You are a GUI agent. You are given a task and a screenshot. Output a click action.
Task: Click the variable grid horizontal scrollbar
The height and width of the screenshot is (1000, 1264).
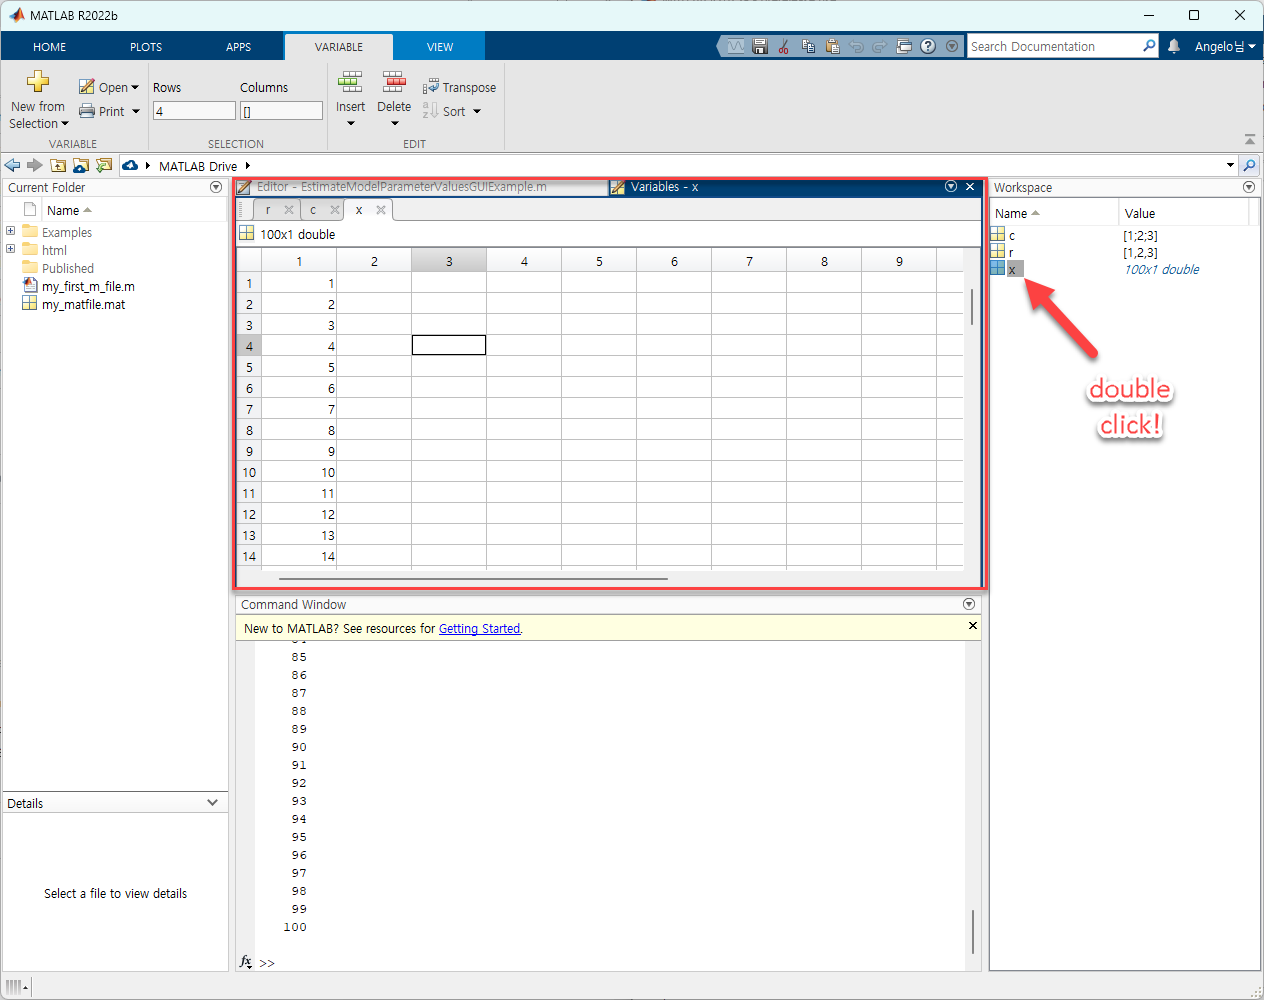pos(473,578)
